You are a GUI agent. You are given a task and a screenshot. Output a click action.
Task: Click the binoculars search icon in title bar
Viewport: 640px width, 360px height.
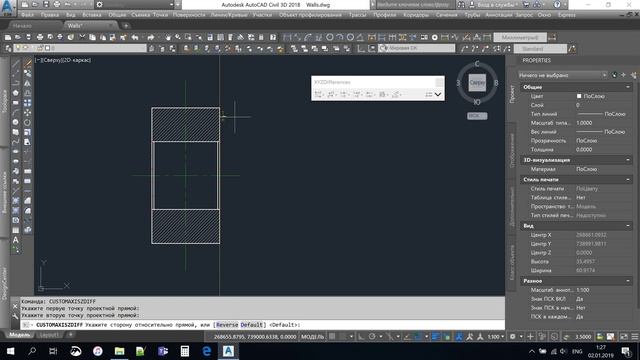461,4
